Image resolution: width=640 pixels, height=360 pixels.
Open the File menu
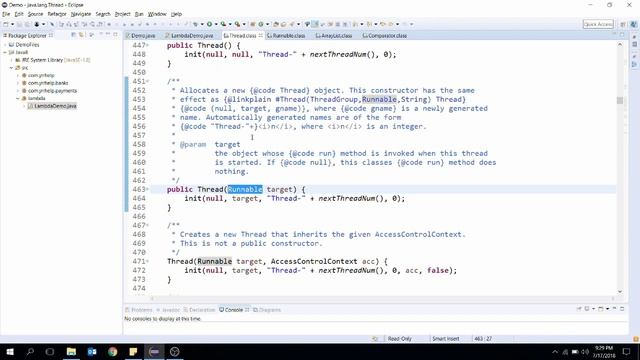(x=6, y=14)
